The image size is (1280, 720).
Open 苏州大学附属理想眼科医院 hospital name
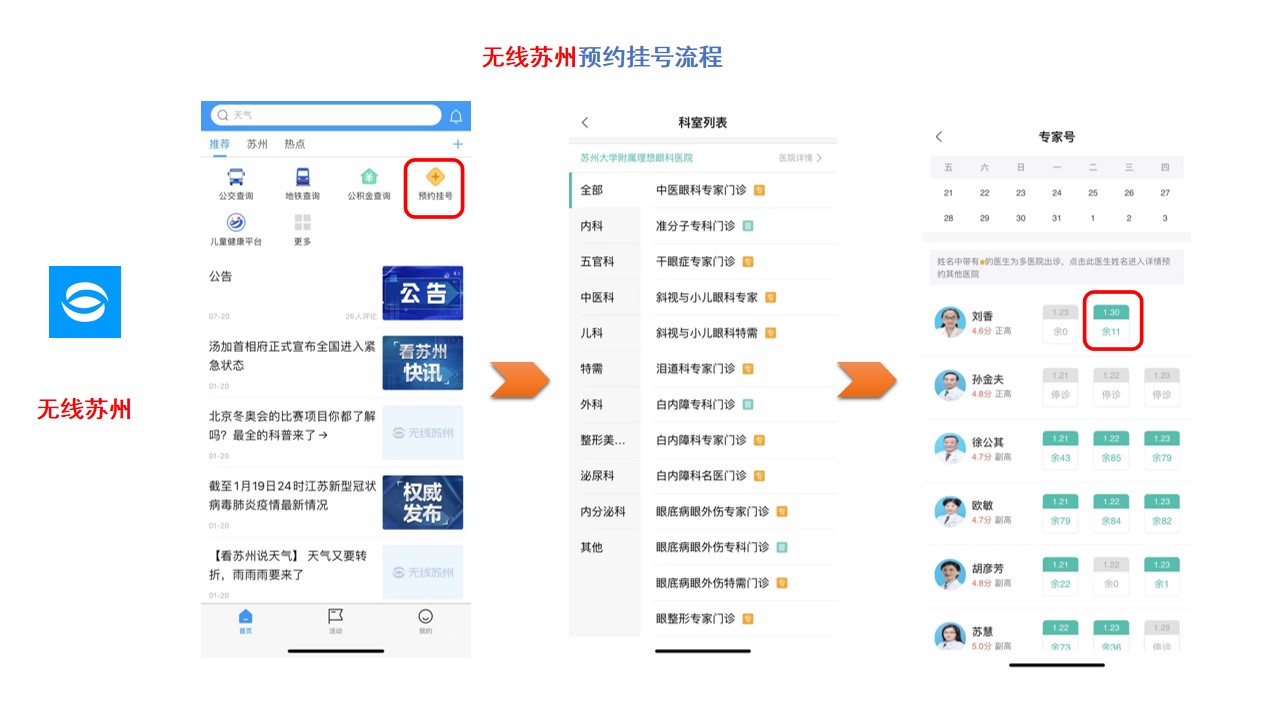coord(637,158)
